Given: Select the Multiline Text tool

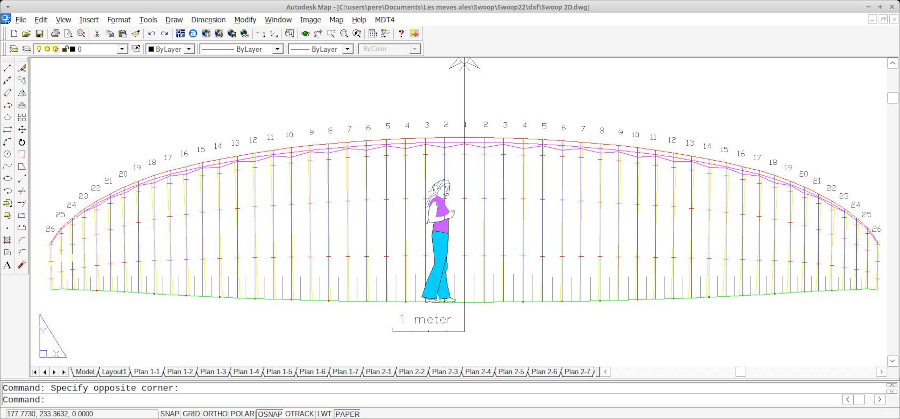Looking at the screenshot, I should (8, 265).
